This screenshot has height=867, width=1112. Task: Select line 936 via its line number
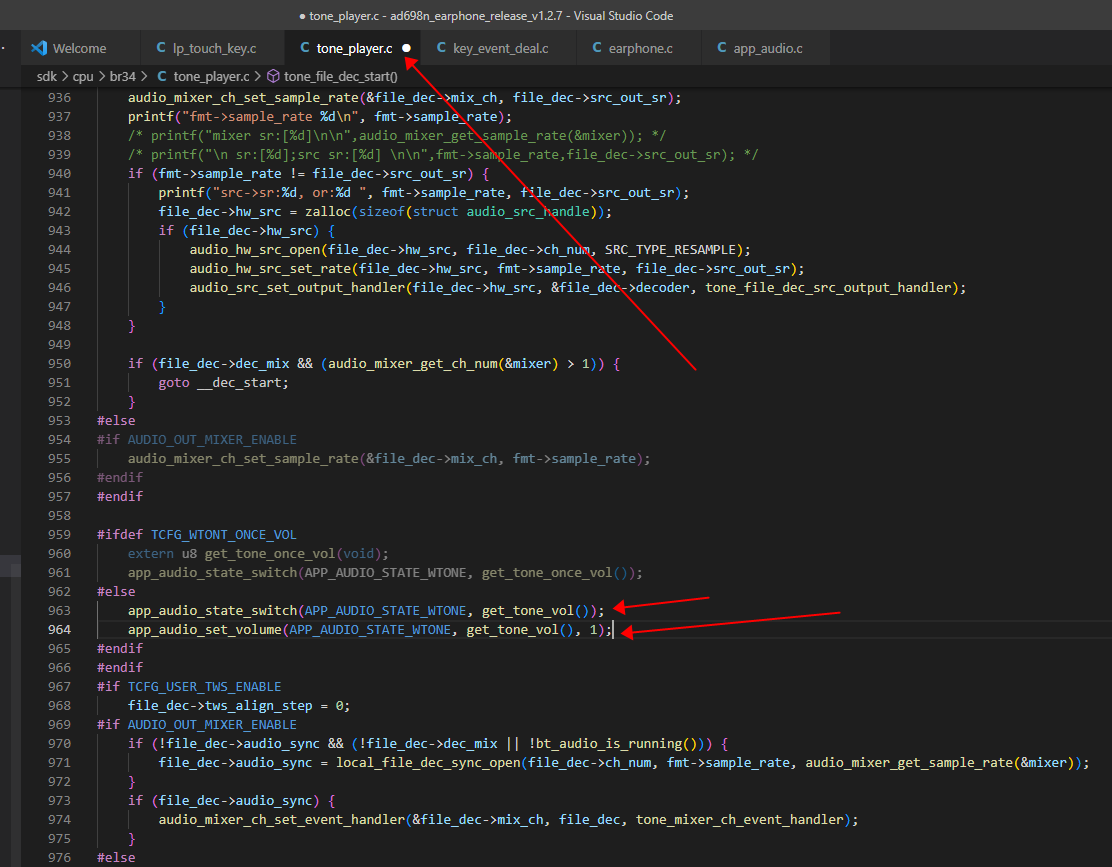click(x=60, y=97)
